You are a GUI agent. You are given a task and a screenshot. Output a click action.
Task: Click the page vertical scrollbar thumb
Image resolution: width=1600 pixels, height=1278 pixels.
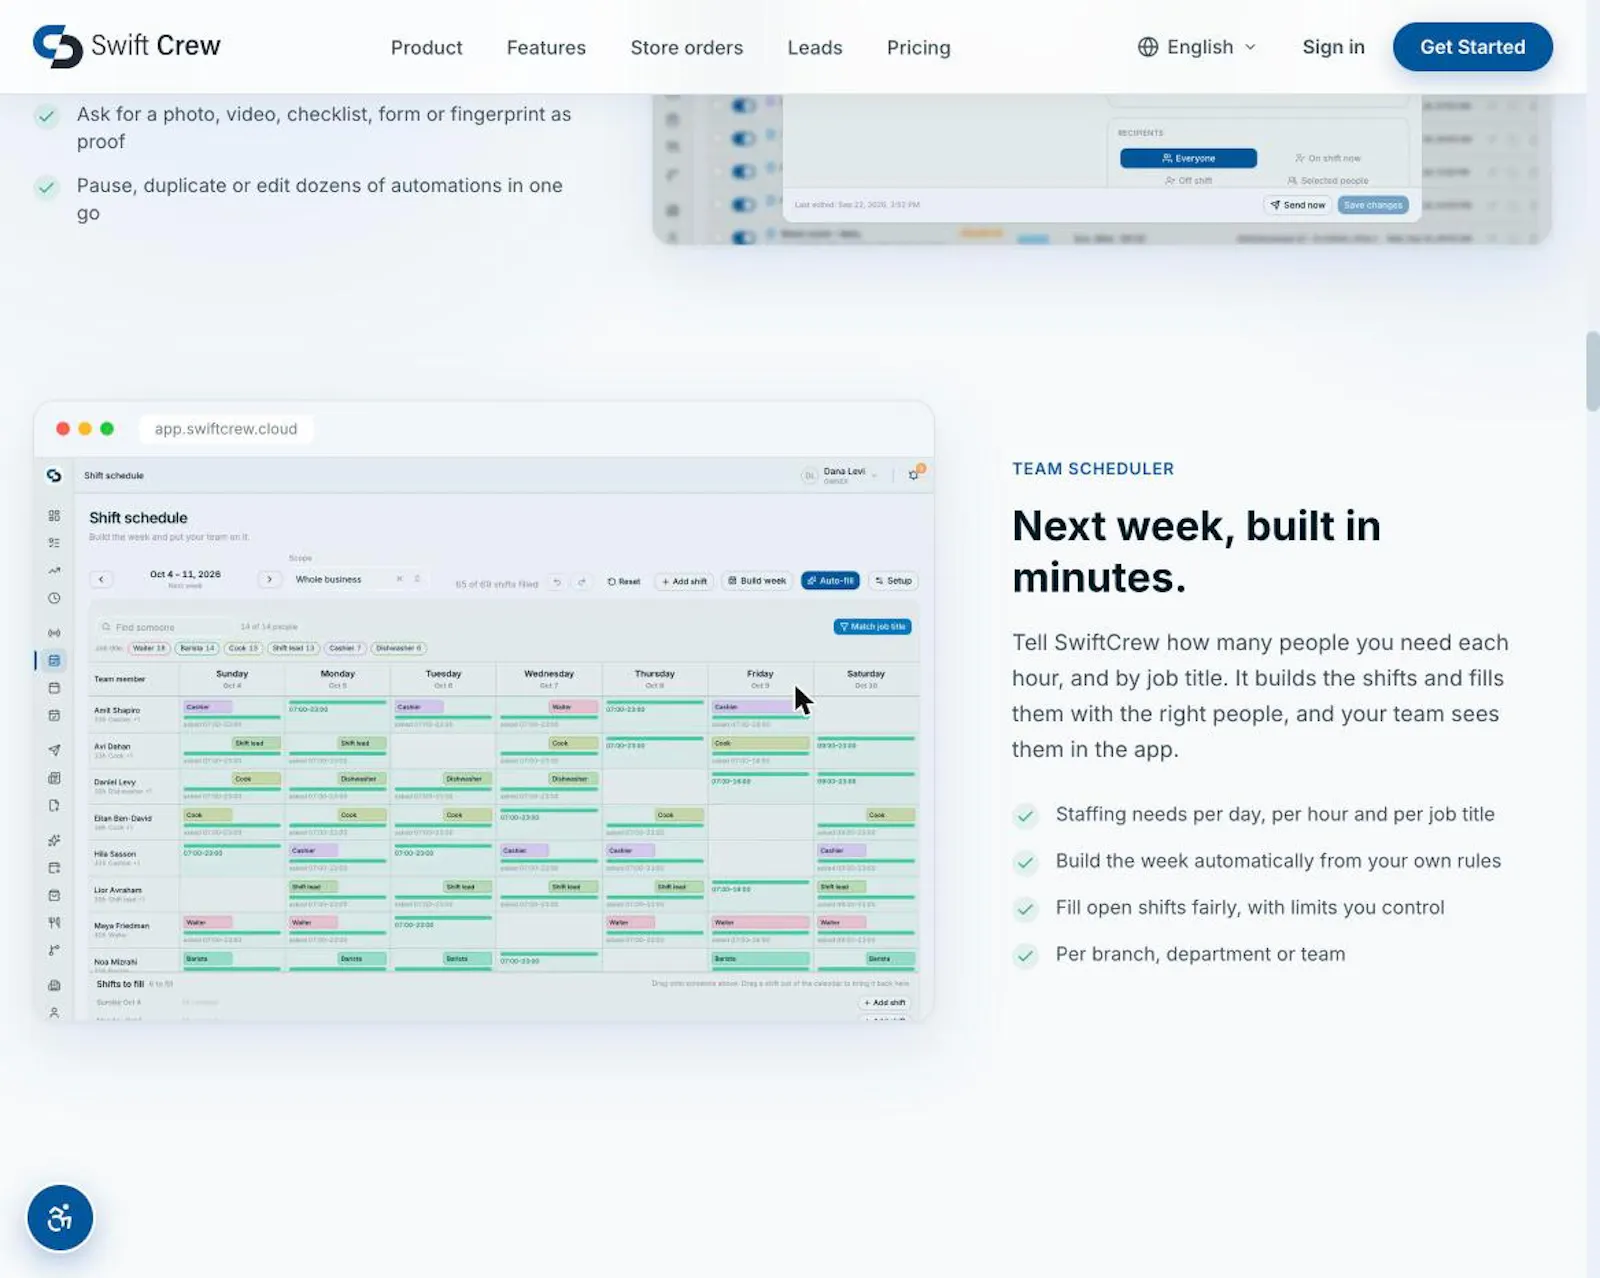[x=1592, y=371]
